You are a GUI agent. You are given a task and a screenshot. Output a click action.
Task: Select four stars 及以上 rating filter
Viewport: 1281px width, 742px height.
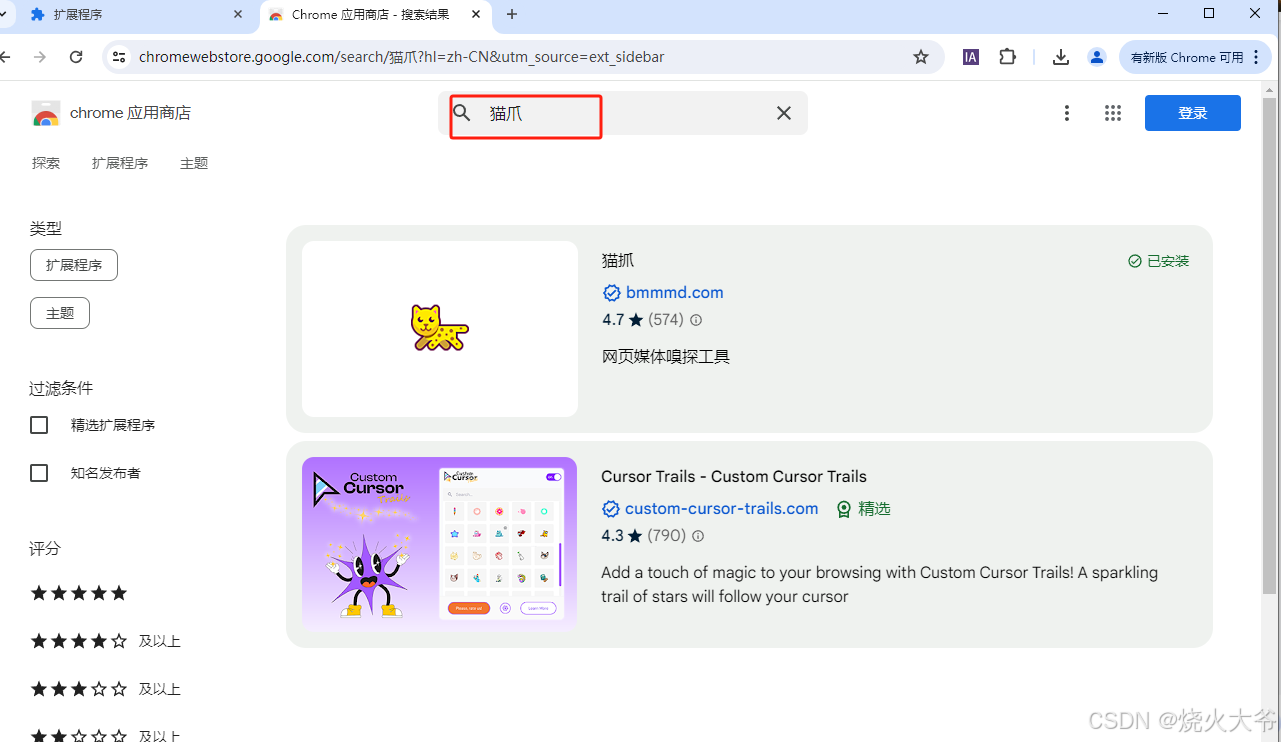point(105,641)
